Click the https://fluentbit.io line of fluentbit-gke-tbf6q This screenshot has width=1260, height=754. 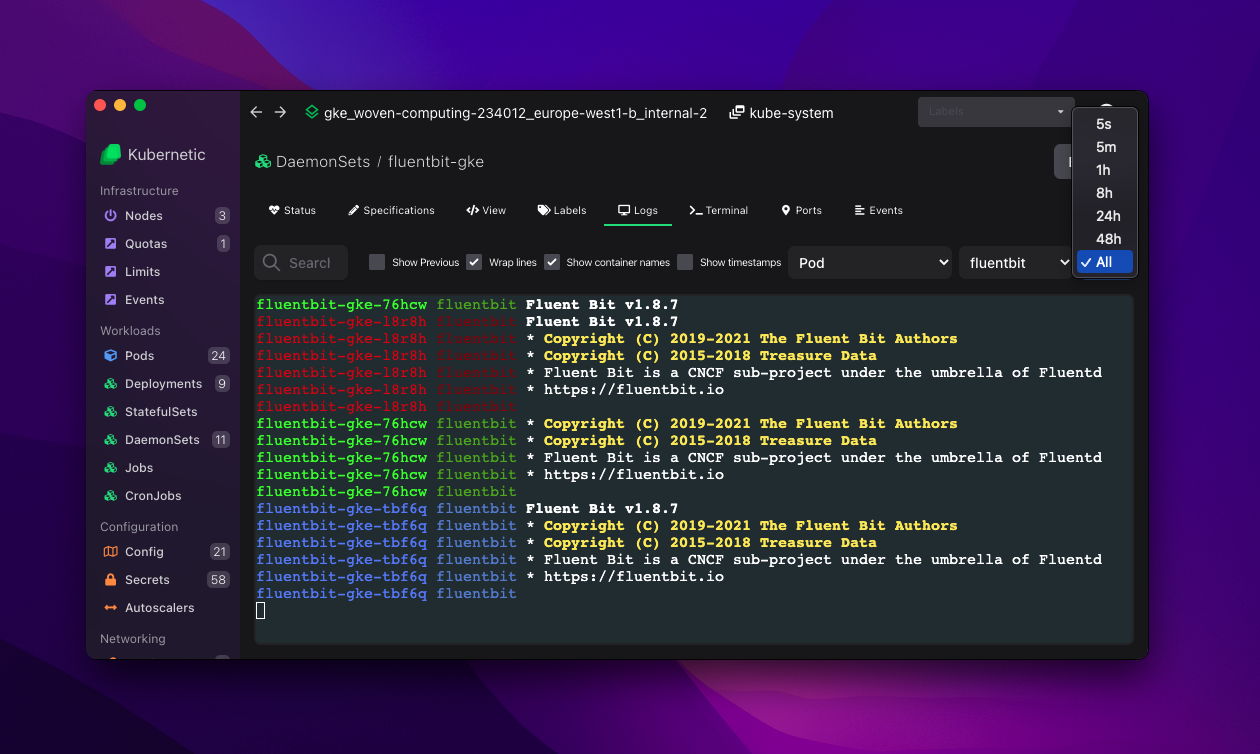[x=490, y=577]
